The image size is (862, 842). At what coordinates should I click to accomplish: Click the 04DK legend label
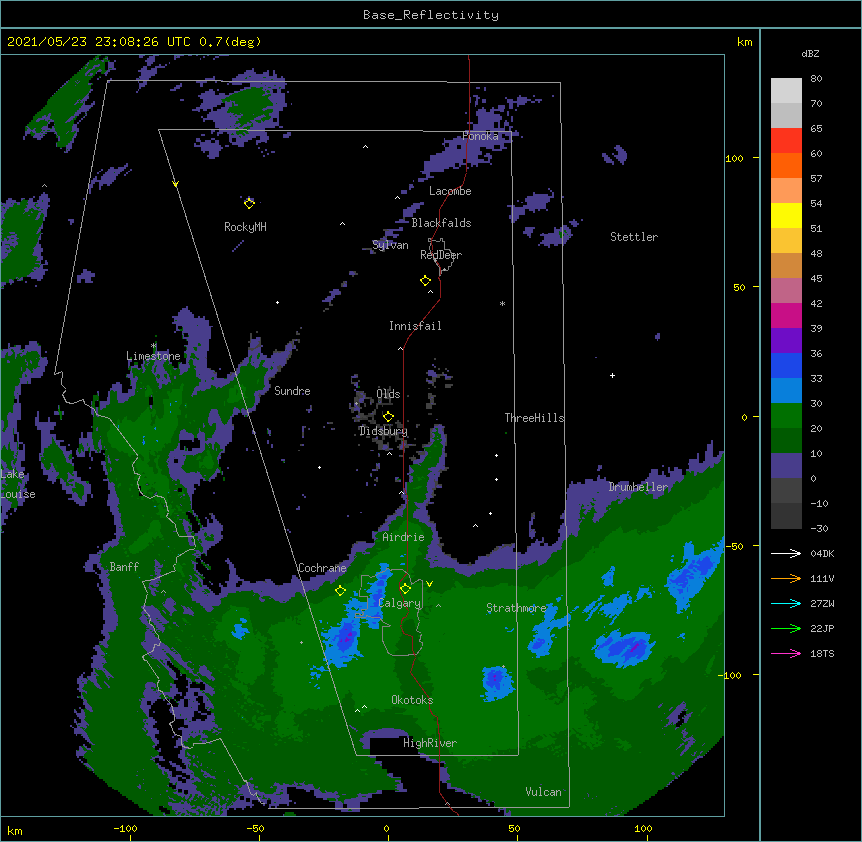pos(822,553)
